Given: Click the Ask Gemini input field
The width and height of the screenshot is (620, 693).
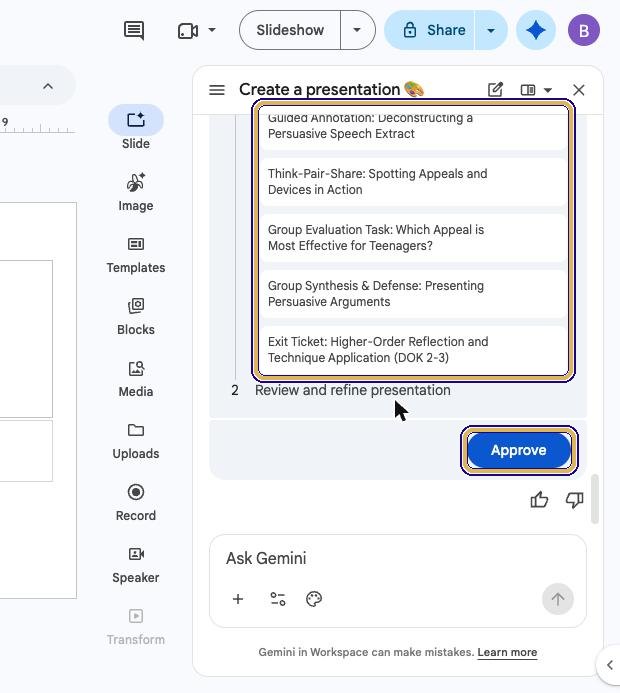Looking at the screenshot, I should (398, 559).
